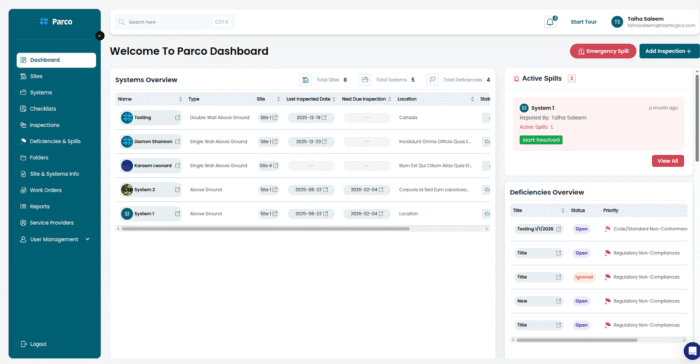Click Mark Resolved button
This screenshot has width=700, height=364.
(541, 140)
